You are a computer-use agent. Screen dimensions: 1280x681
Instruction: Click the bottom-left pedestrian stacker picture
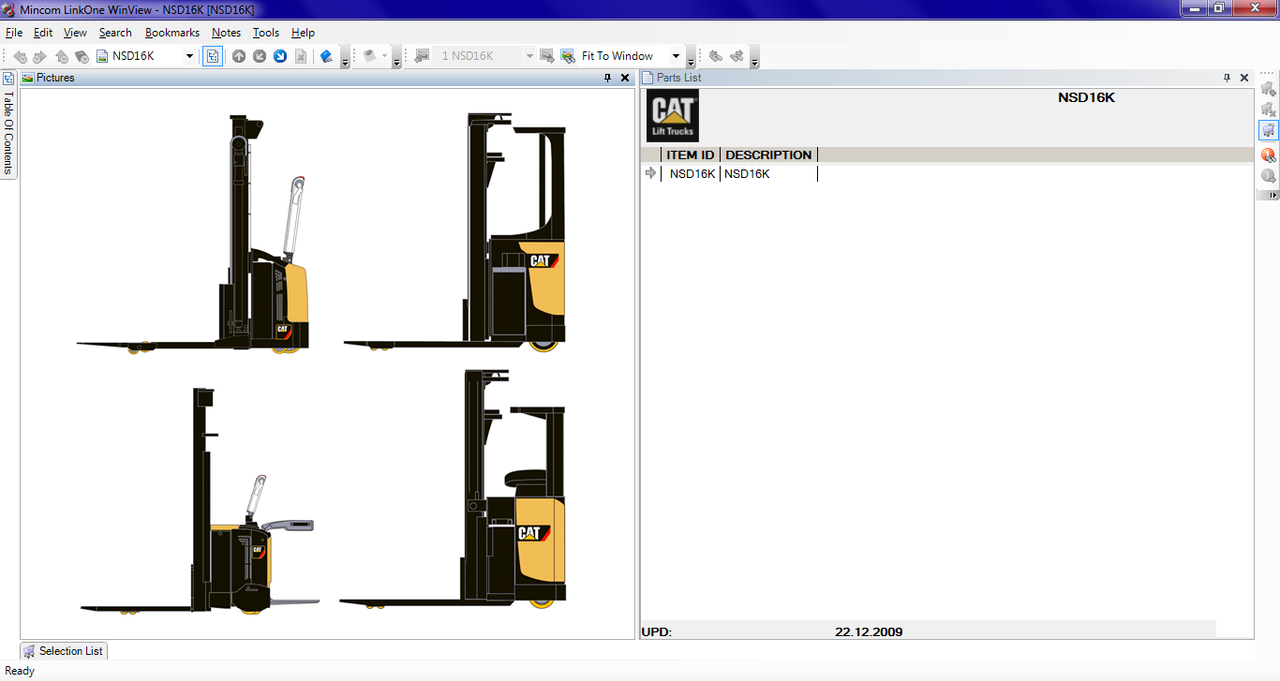point(200,500)
